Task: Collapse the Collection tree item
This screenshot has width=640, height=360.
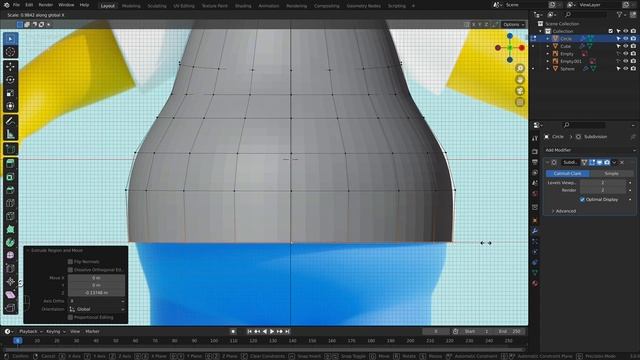Action: tap(541, 31)
